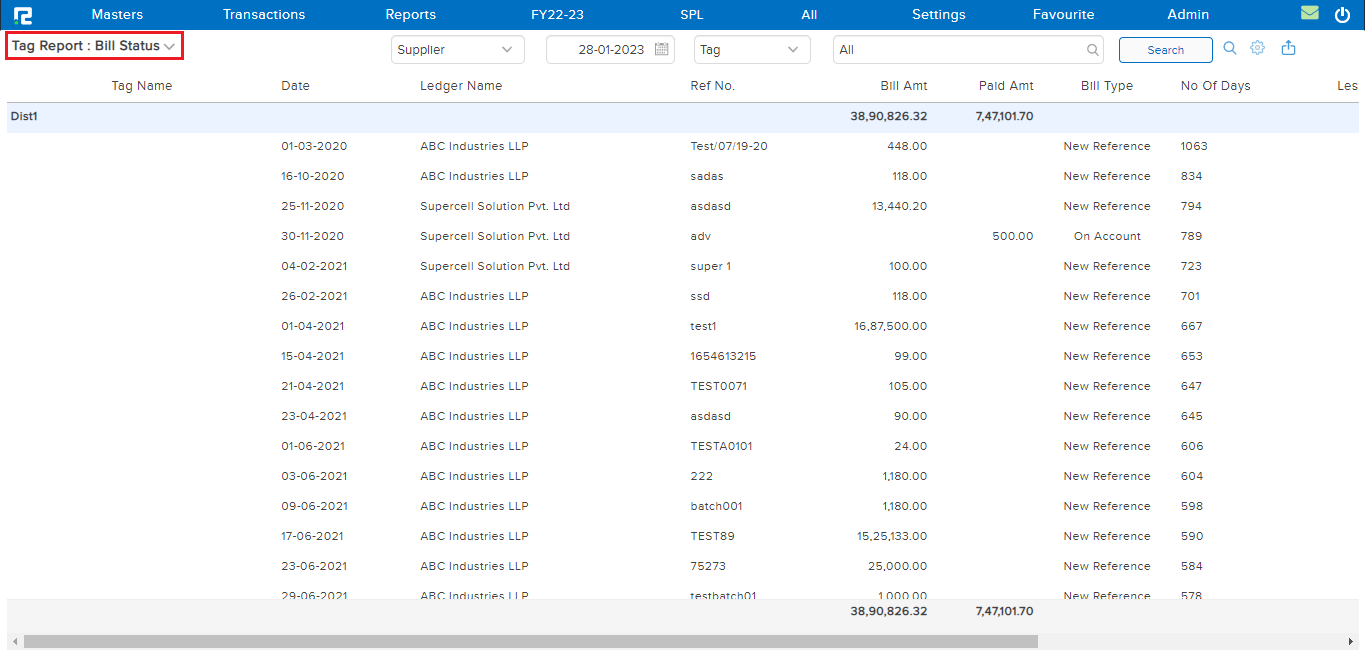Open report settings gear icon

click(1258, 48)
